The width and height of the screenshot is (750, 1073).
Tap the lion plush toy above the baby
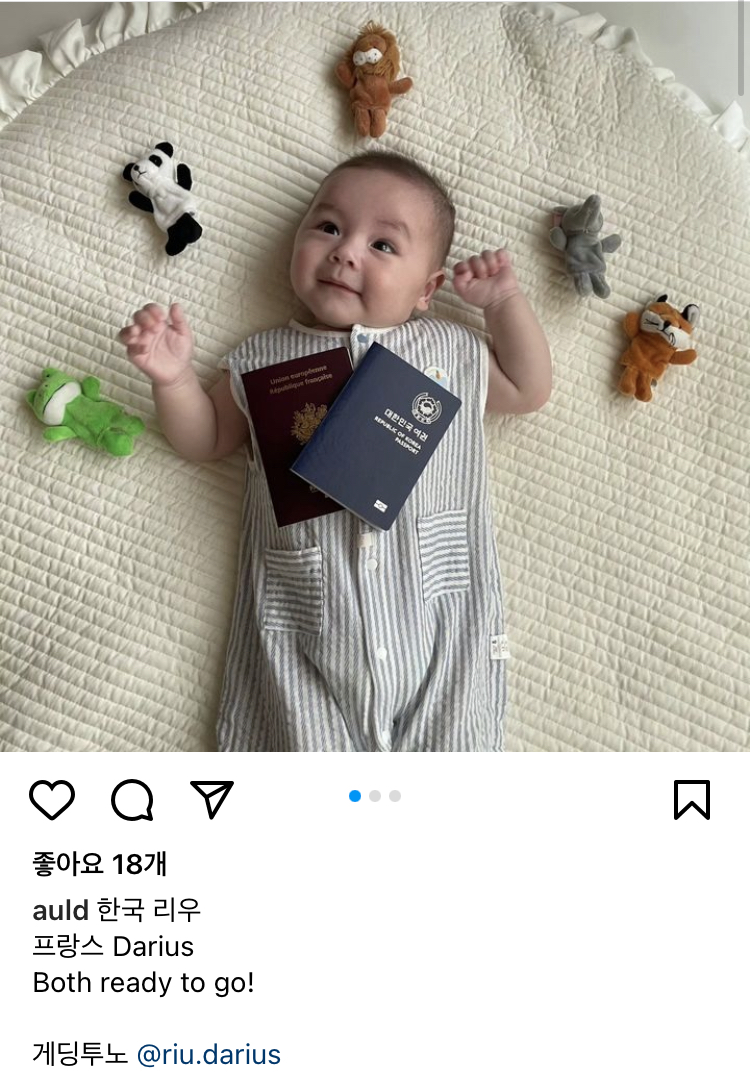(373, 78)
